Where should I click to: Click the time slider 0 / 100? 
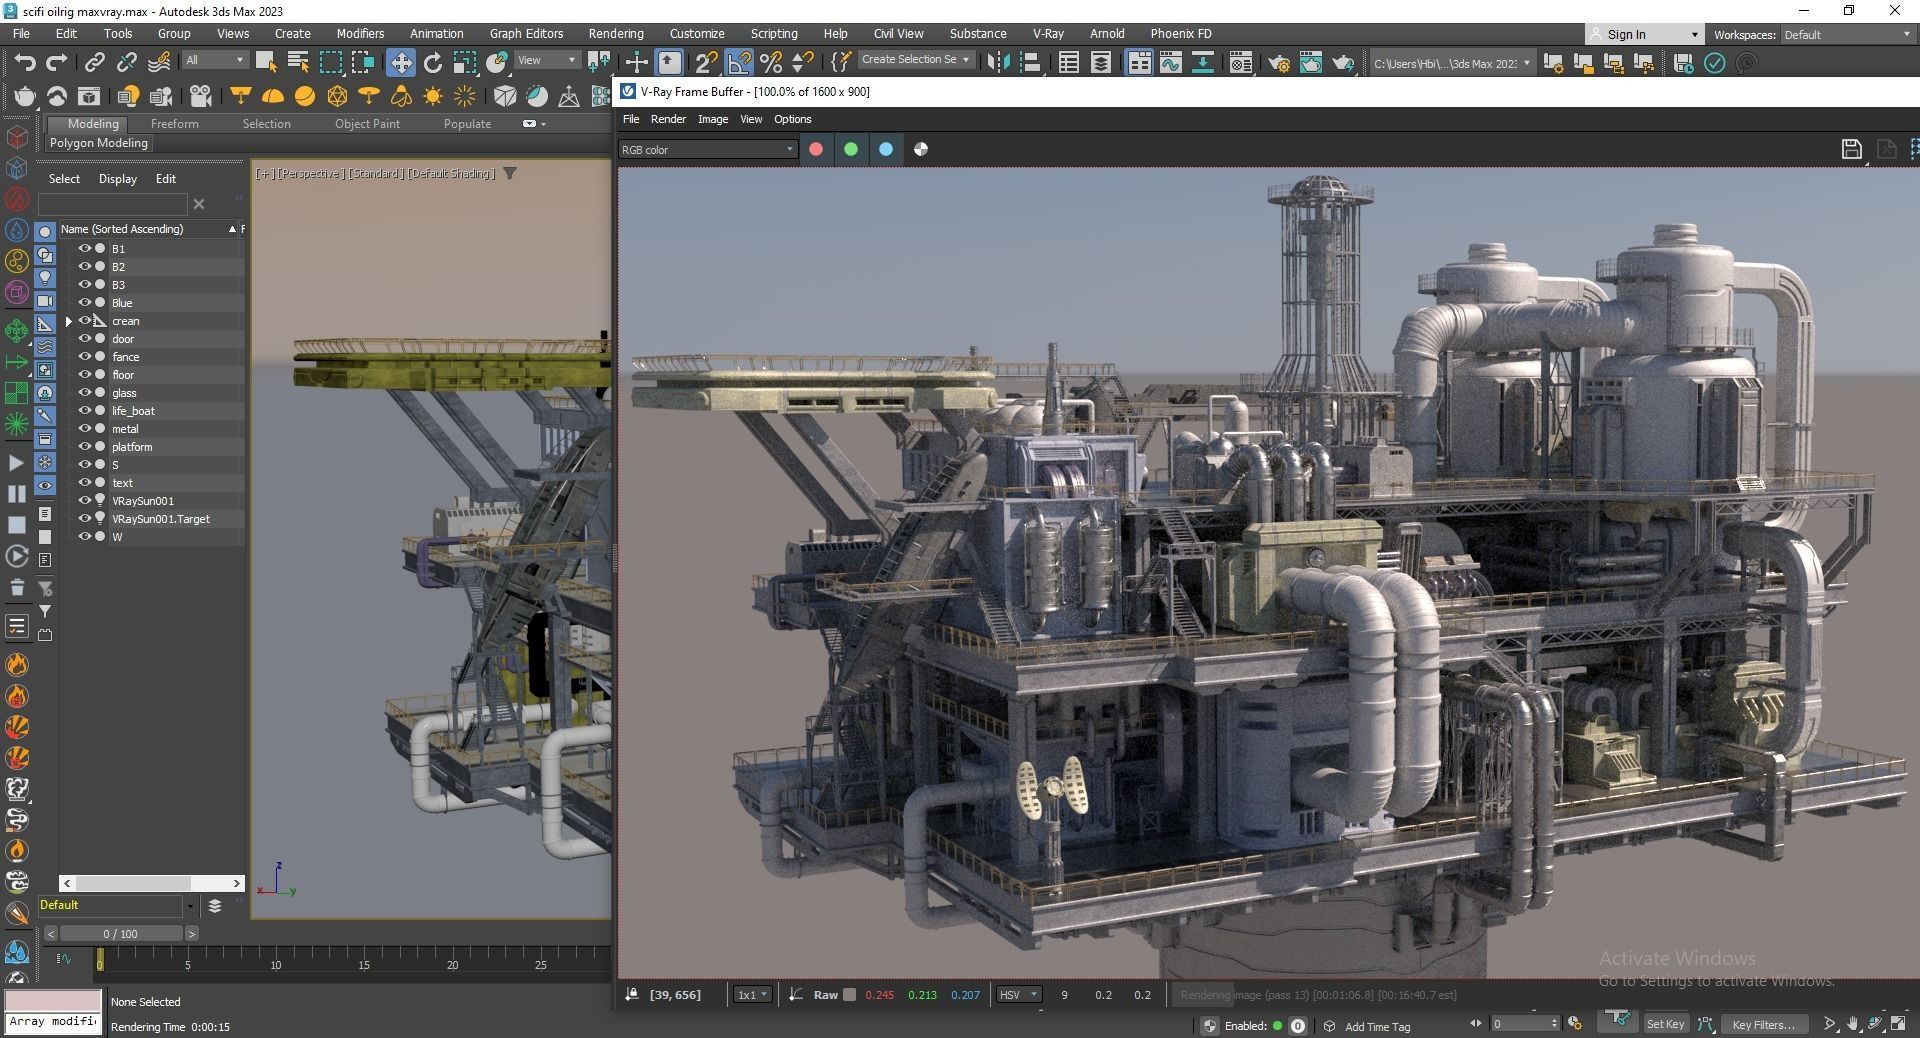[x=120, y=933]
